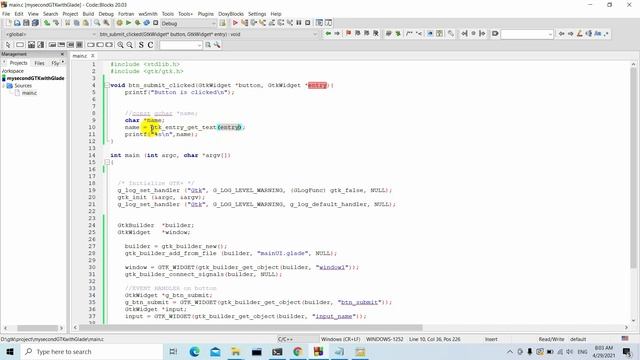Open Google Chrome from taskbar
Screen dimensions: 640x360
pos(298,351)
